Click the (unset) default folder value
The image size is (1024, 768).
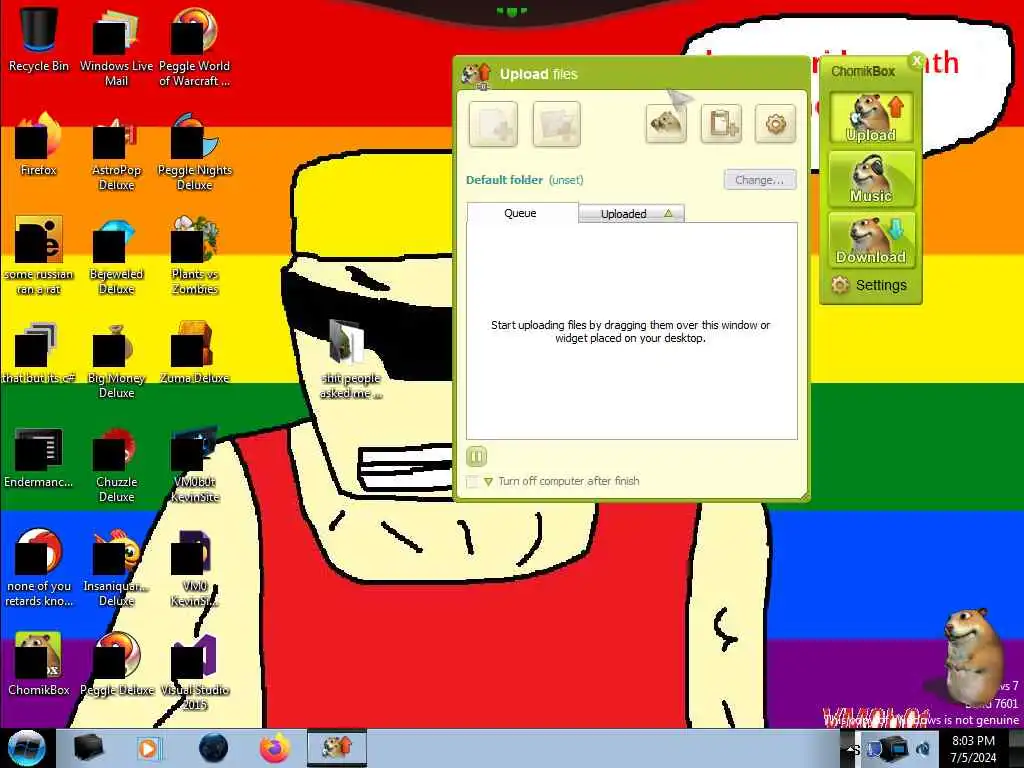[566, 180]
